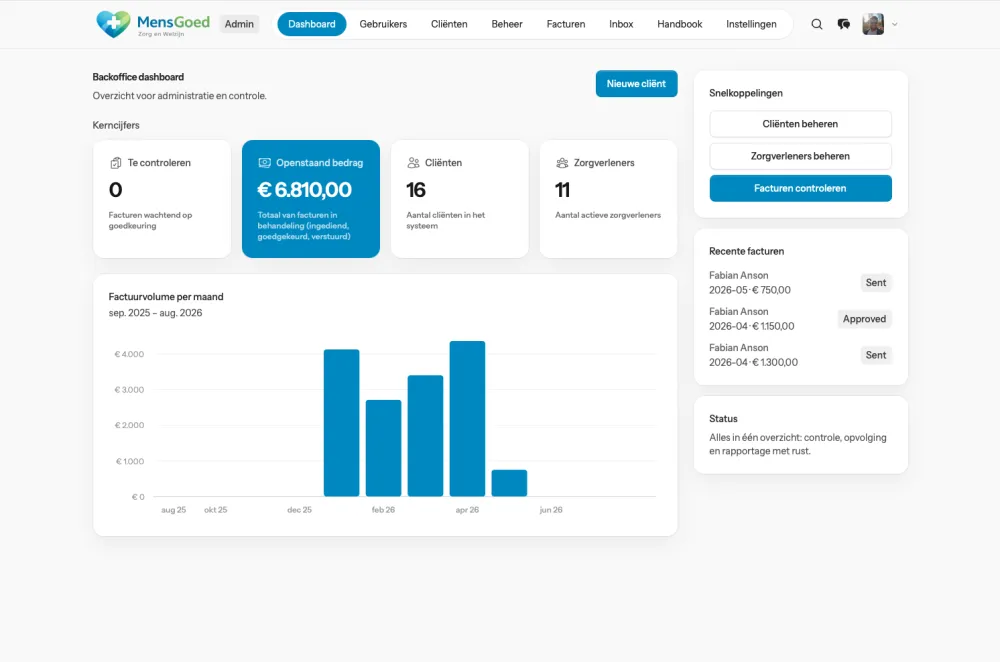1000x662 pixels.
Task: Open the 2026-04 € 1.150,00 invoice
Action: (800, 319)
